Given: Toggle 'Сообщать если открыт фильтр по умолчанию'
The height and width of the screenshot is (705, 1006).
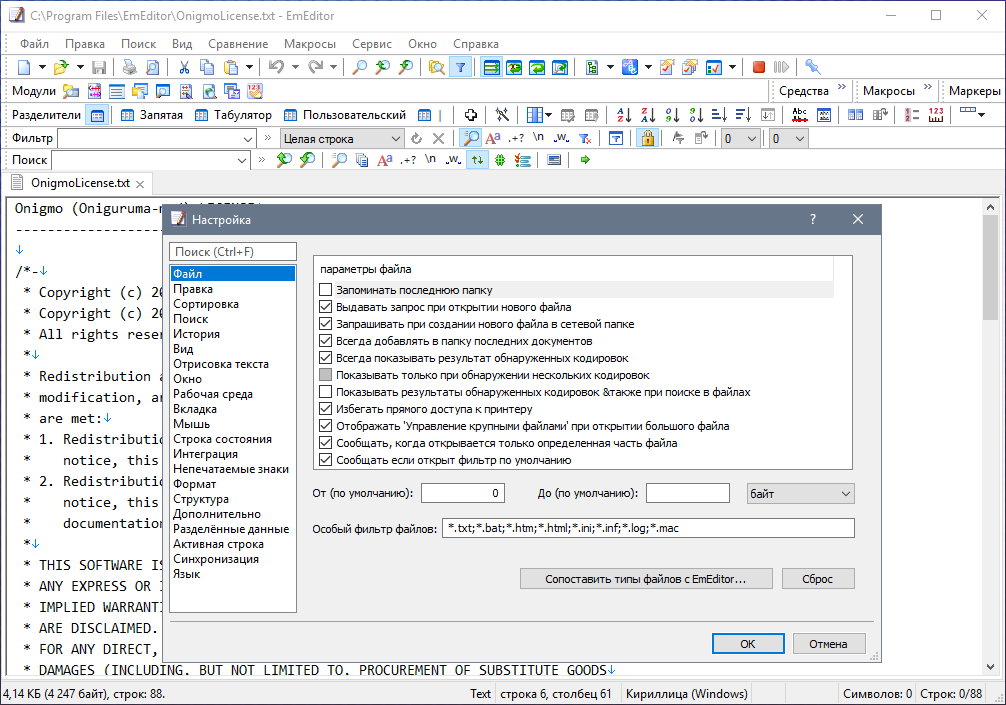Looking at the screenshot, I should (x=325, y=460).
